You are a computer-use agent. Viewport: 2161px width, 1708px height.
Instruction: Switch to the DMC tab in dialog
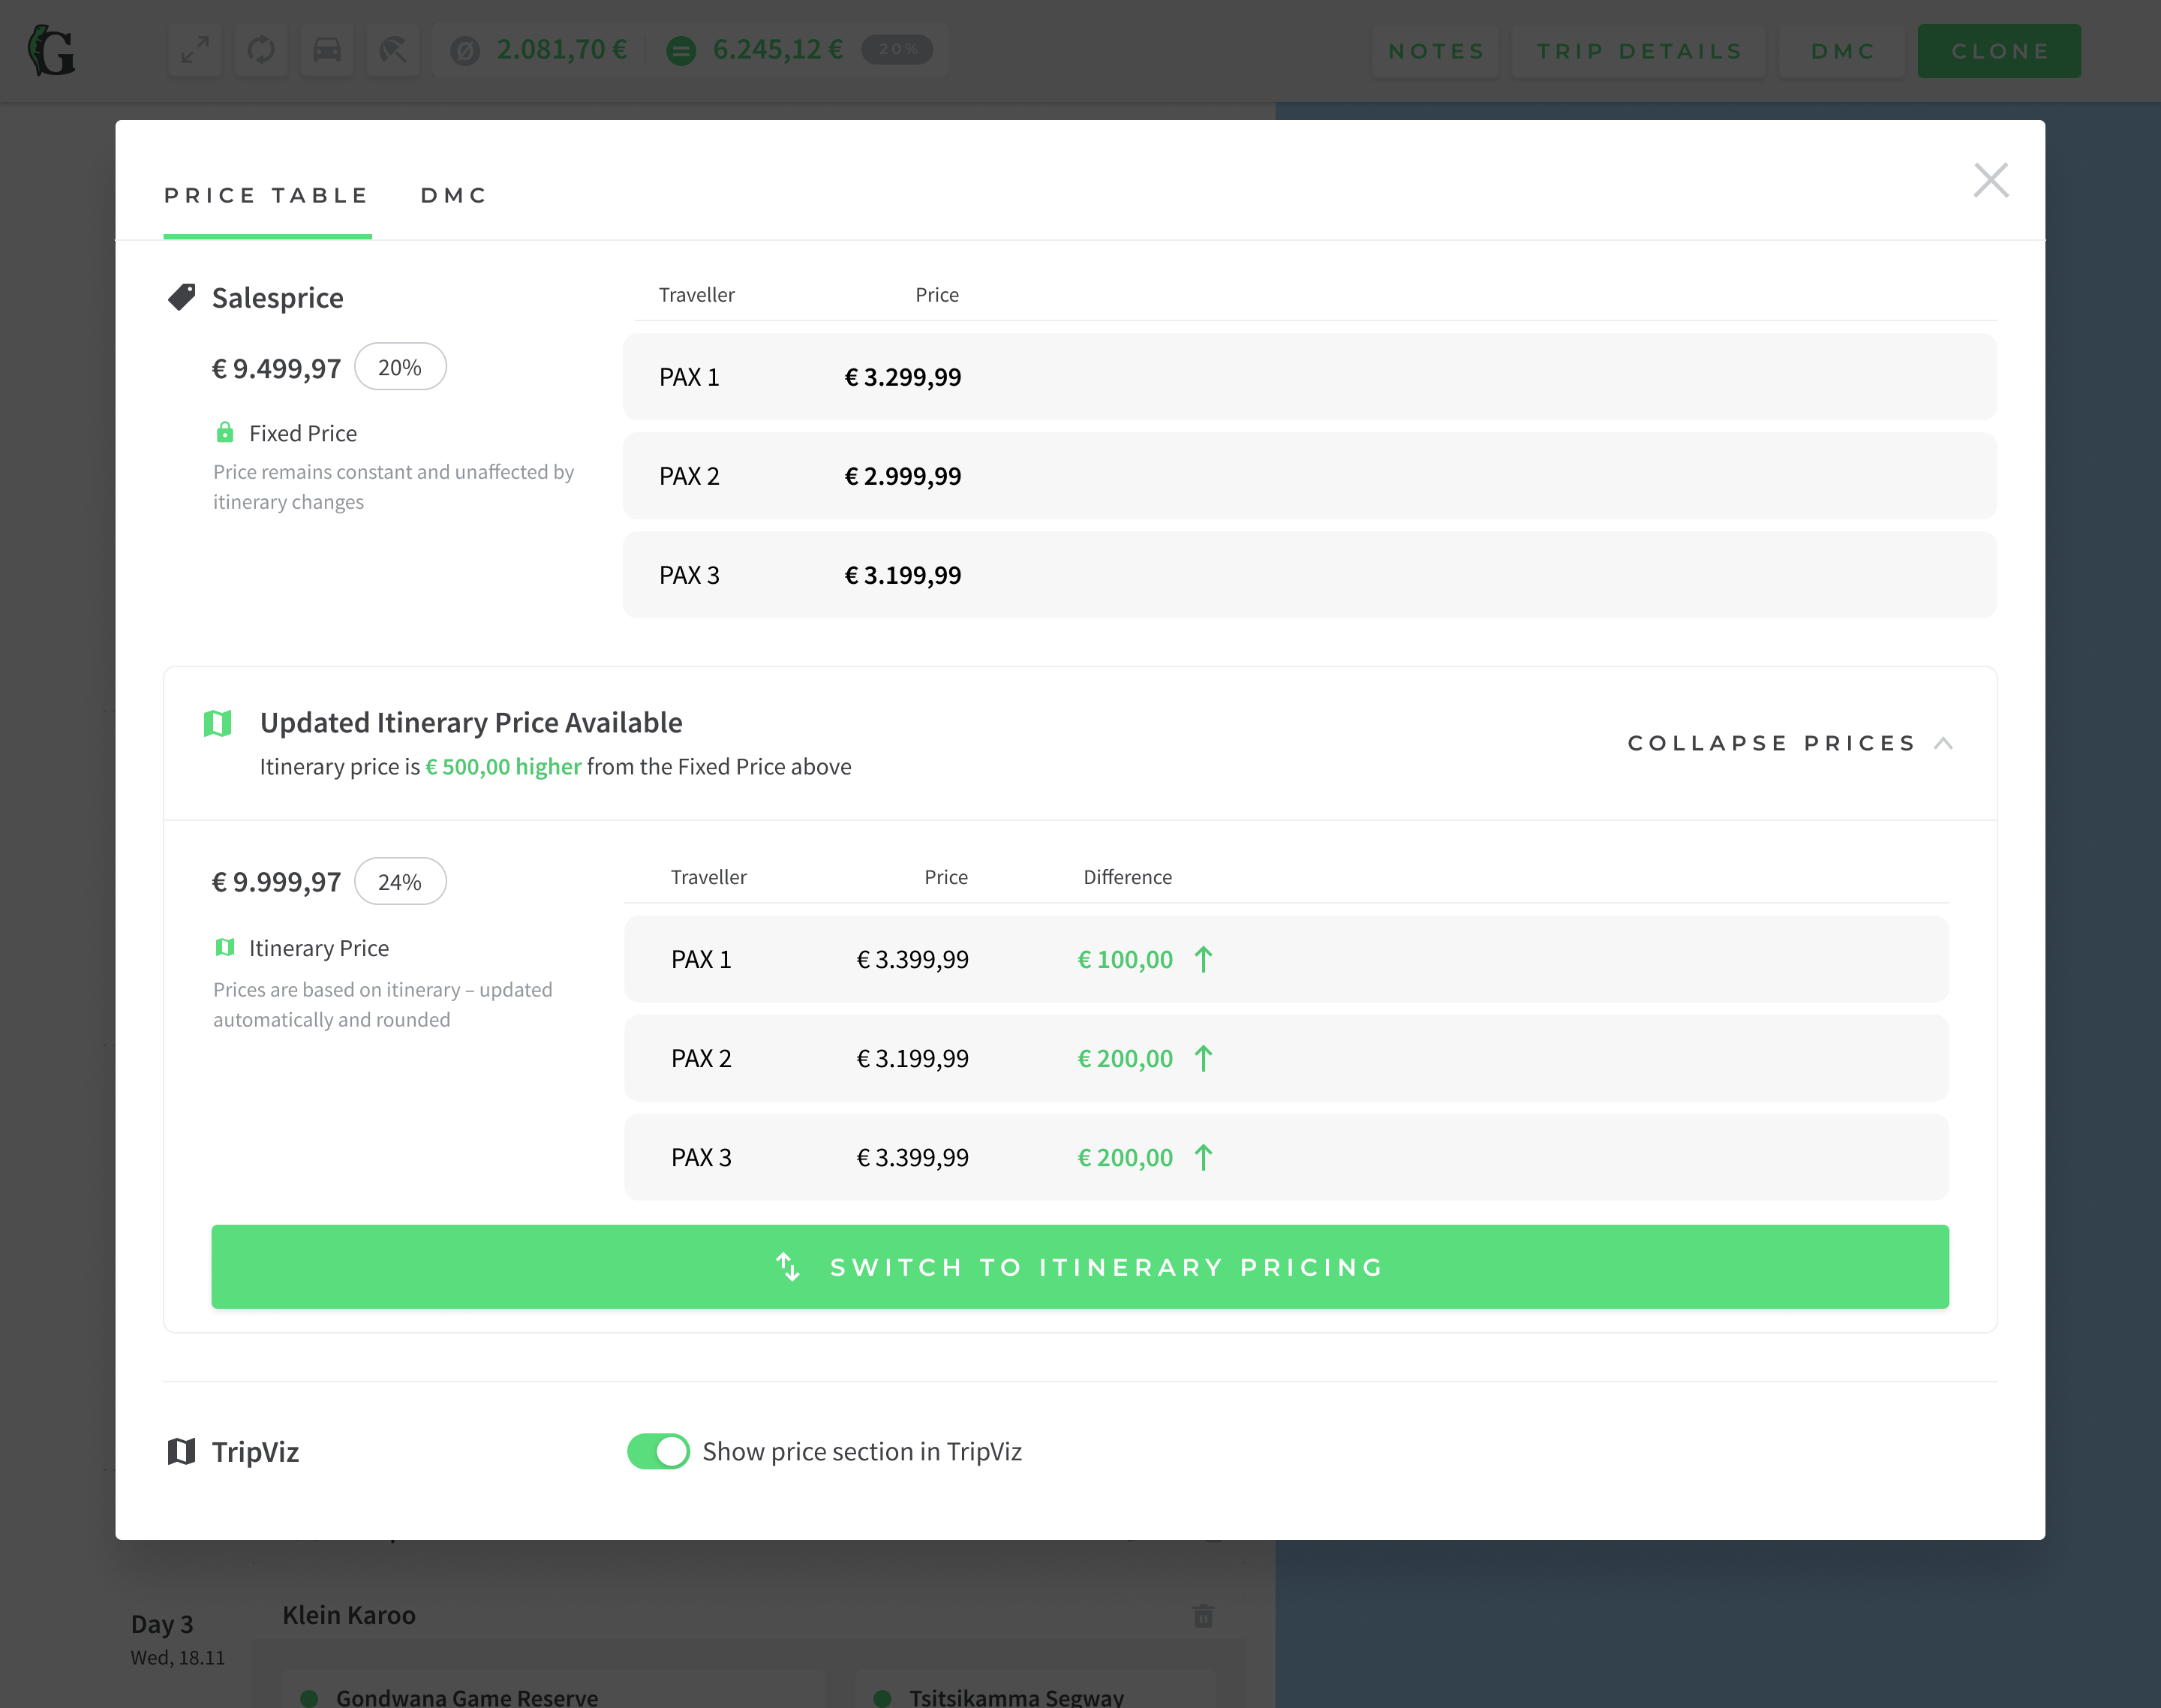pos(454,195)
